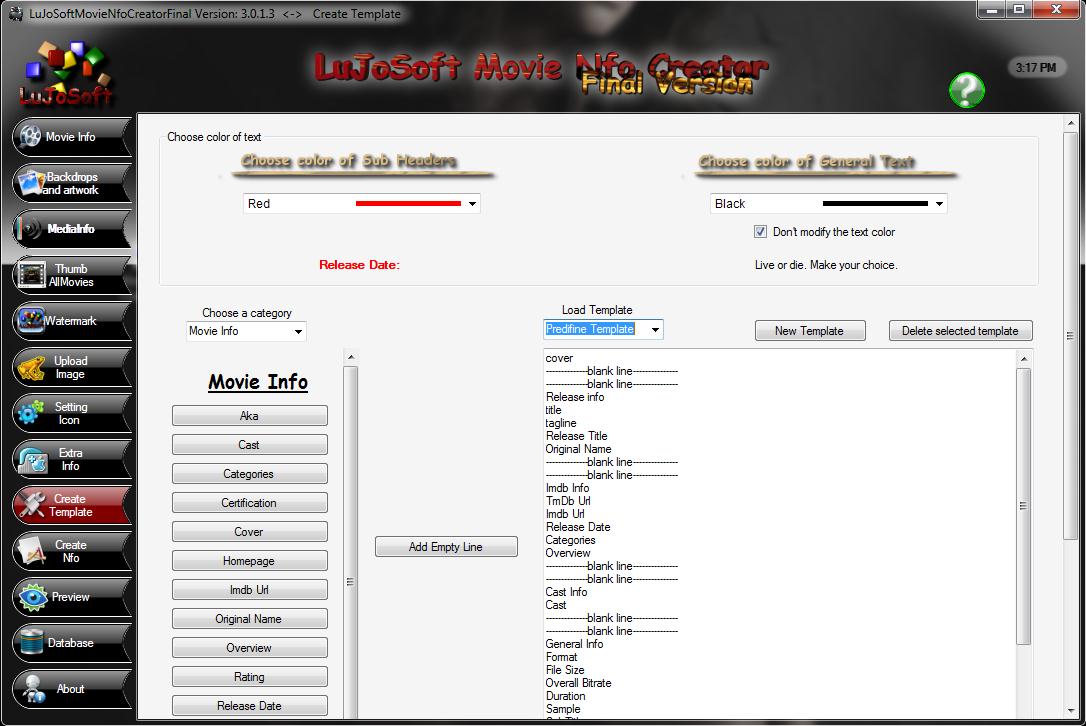Select "Overall Bitrate" in template list

coord(578,683)
